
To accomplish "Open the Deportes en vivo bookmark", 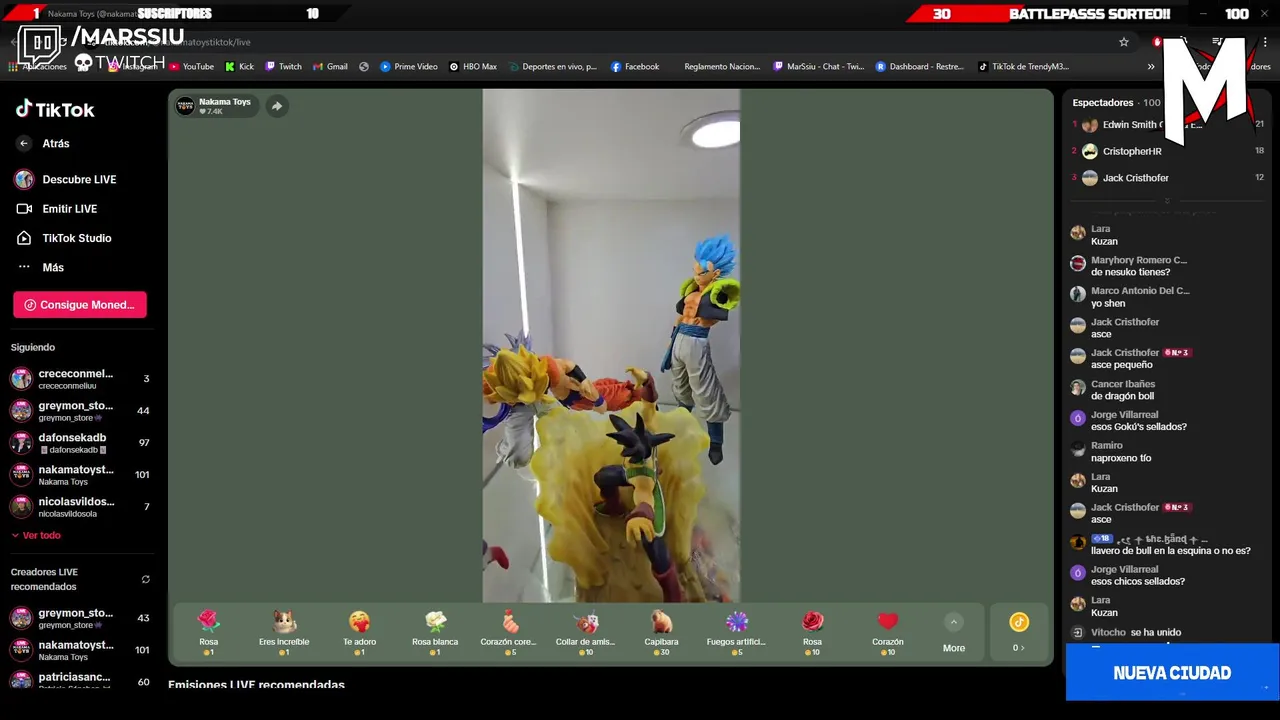I will [x=552, y=67].
